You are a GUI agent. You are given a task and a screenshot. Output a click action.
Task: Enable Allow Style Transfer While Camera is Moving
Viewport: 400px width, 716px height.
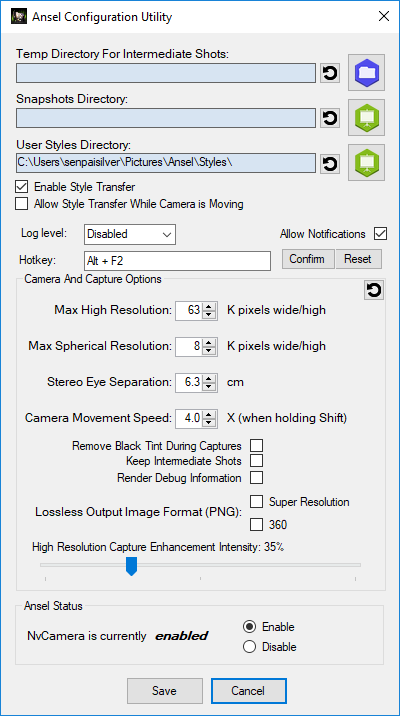pyautogui.click(x=21, y=204)
